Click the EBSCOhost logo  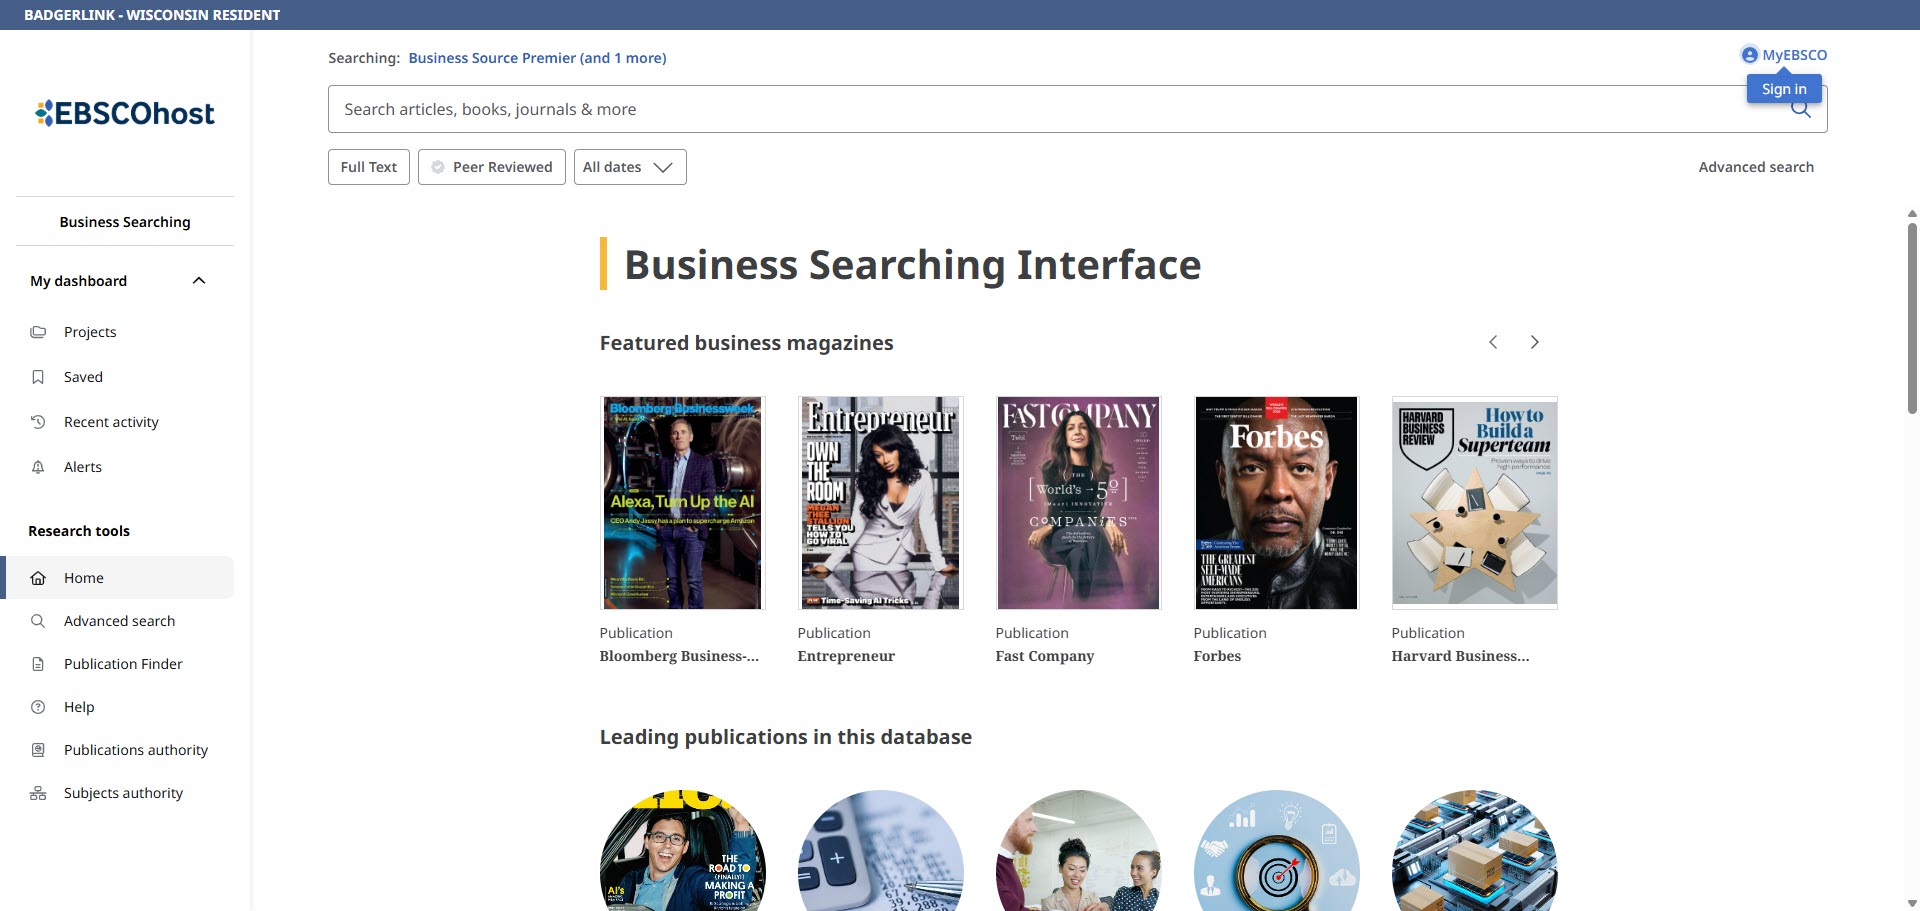coord(125,113)
